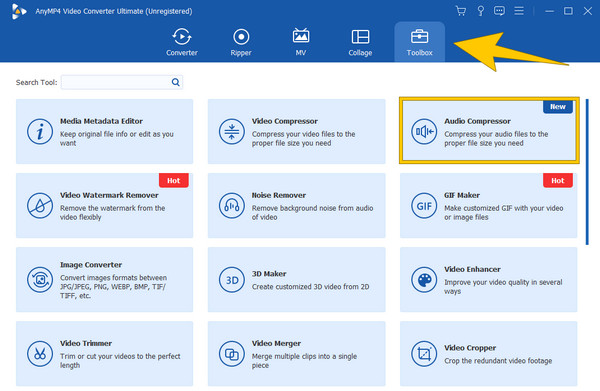The width and height of the screenshot is (600, 391).
Task: Click the Video Compressor icon
Action: tap(232, 132)
